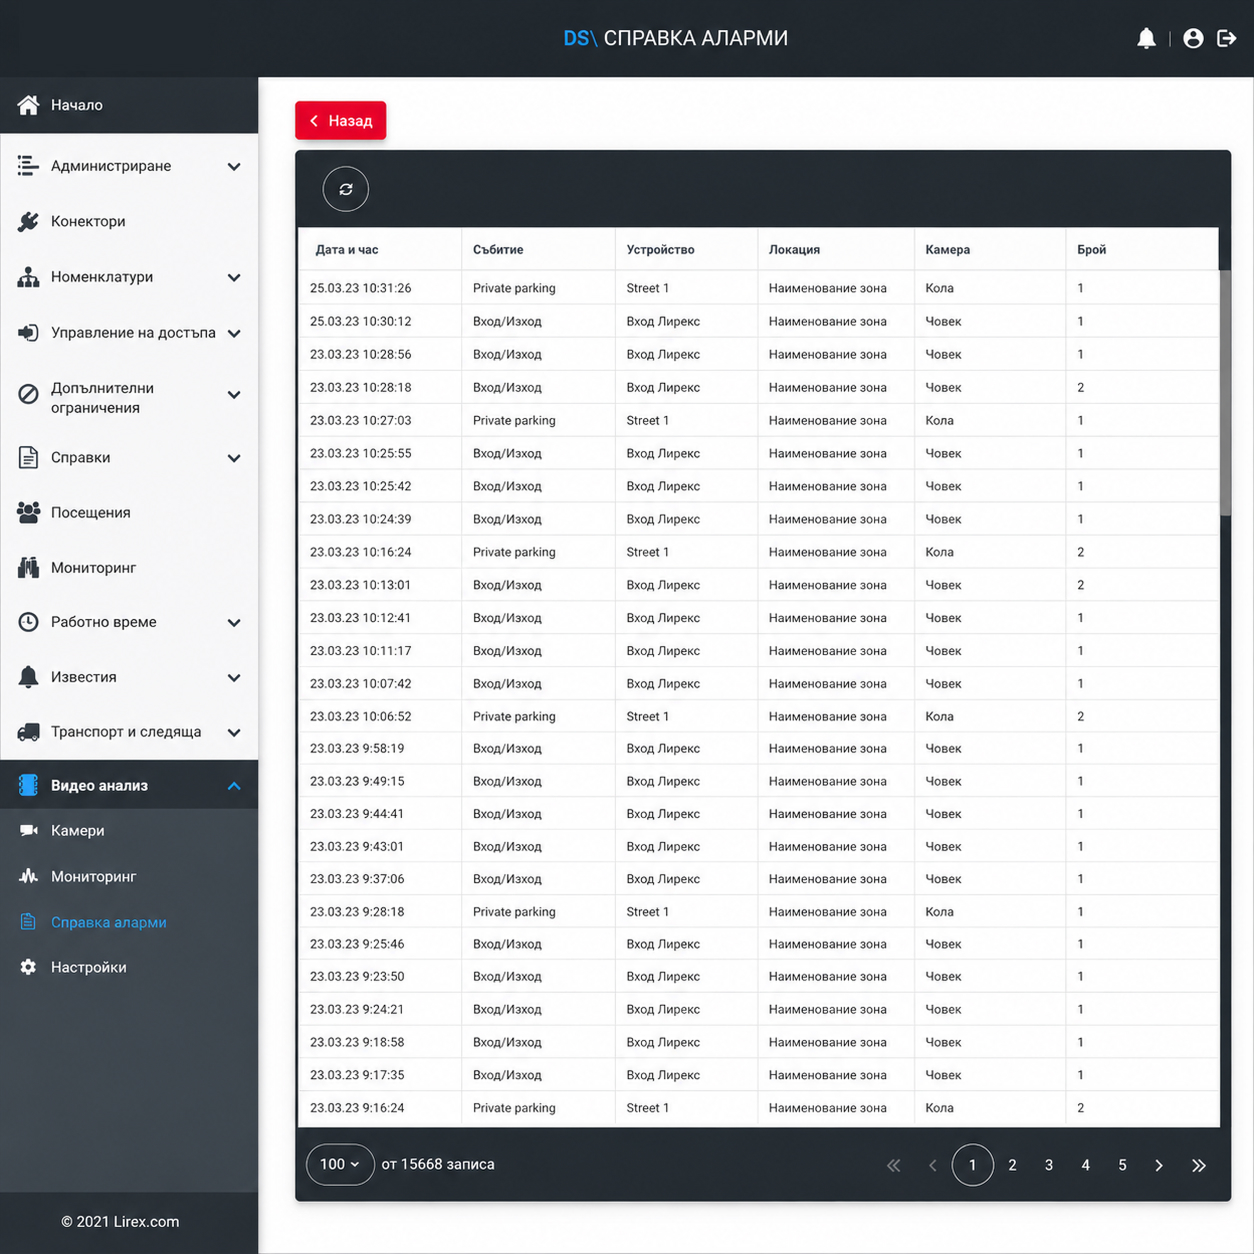Collapse the Видео анализ section
The height and width of the screenshot is (1254, 1254).
click(129, 786)
